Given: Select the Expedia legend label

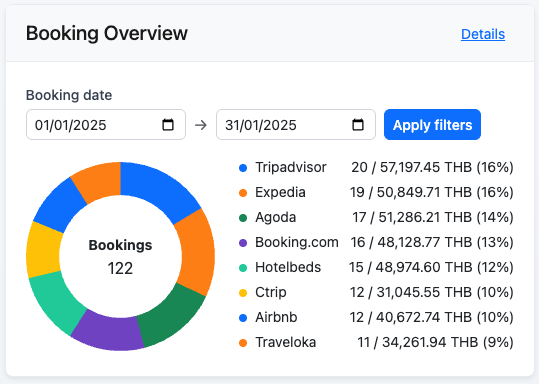Looking at the screenshot, I should [280, 193].
